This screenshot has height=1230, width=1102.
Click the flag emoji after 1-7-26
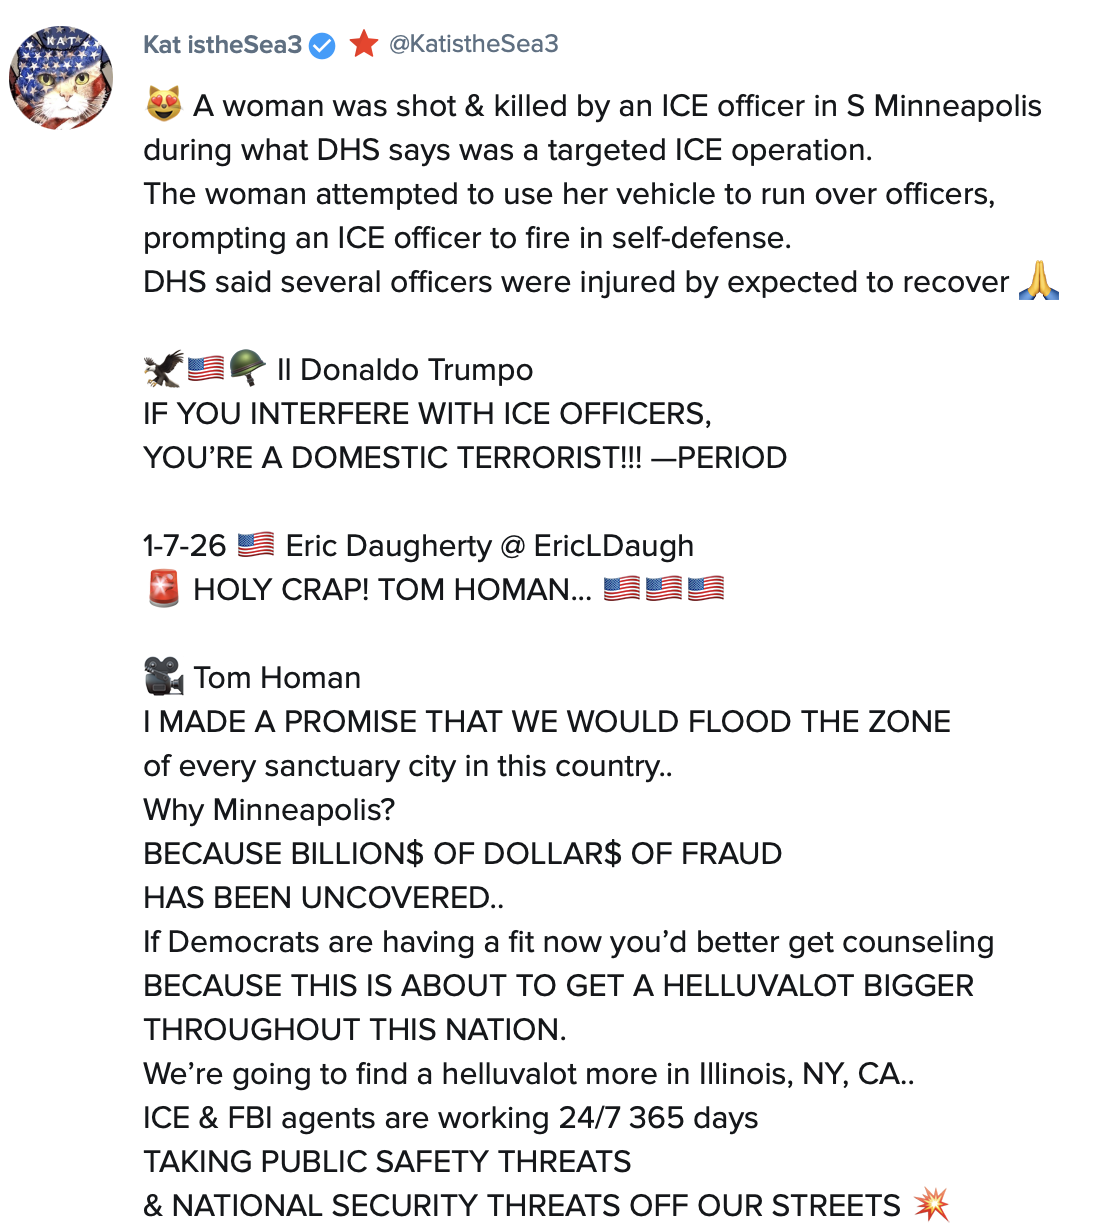tap(256, 545)
